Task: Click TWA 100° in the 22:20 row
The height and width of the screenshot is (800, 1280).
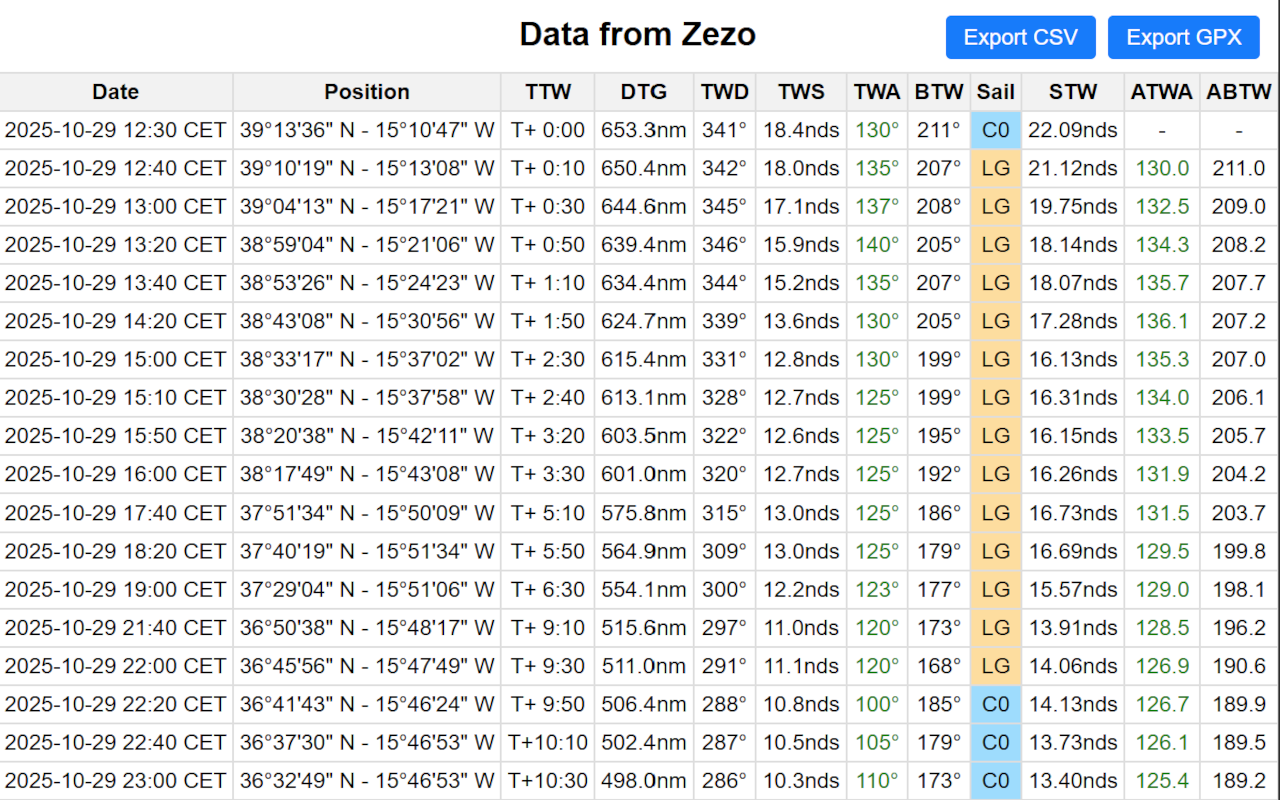Action: pyautogui.click(x=877, y=704)
